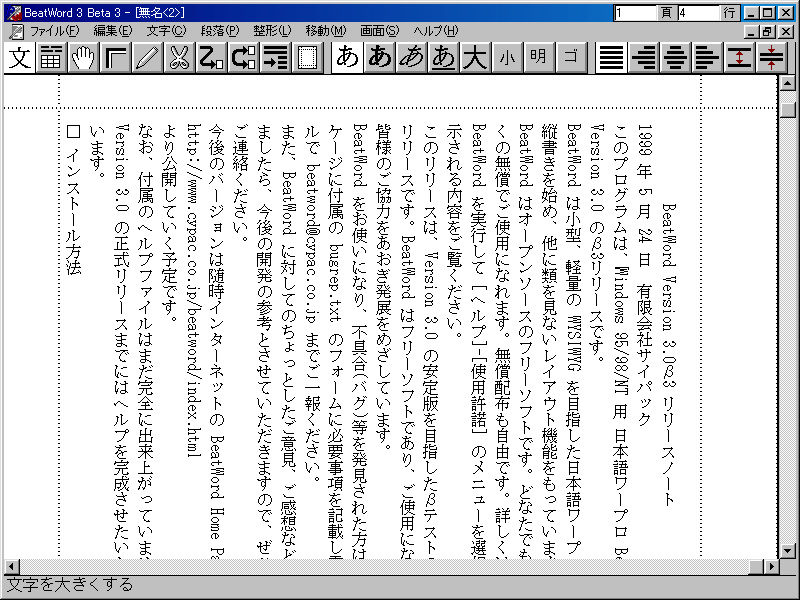Click the horizontal scrollbar left arrow

click(12, 566)
